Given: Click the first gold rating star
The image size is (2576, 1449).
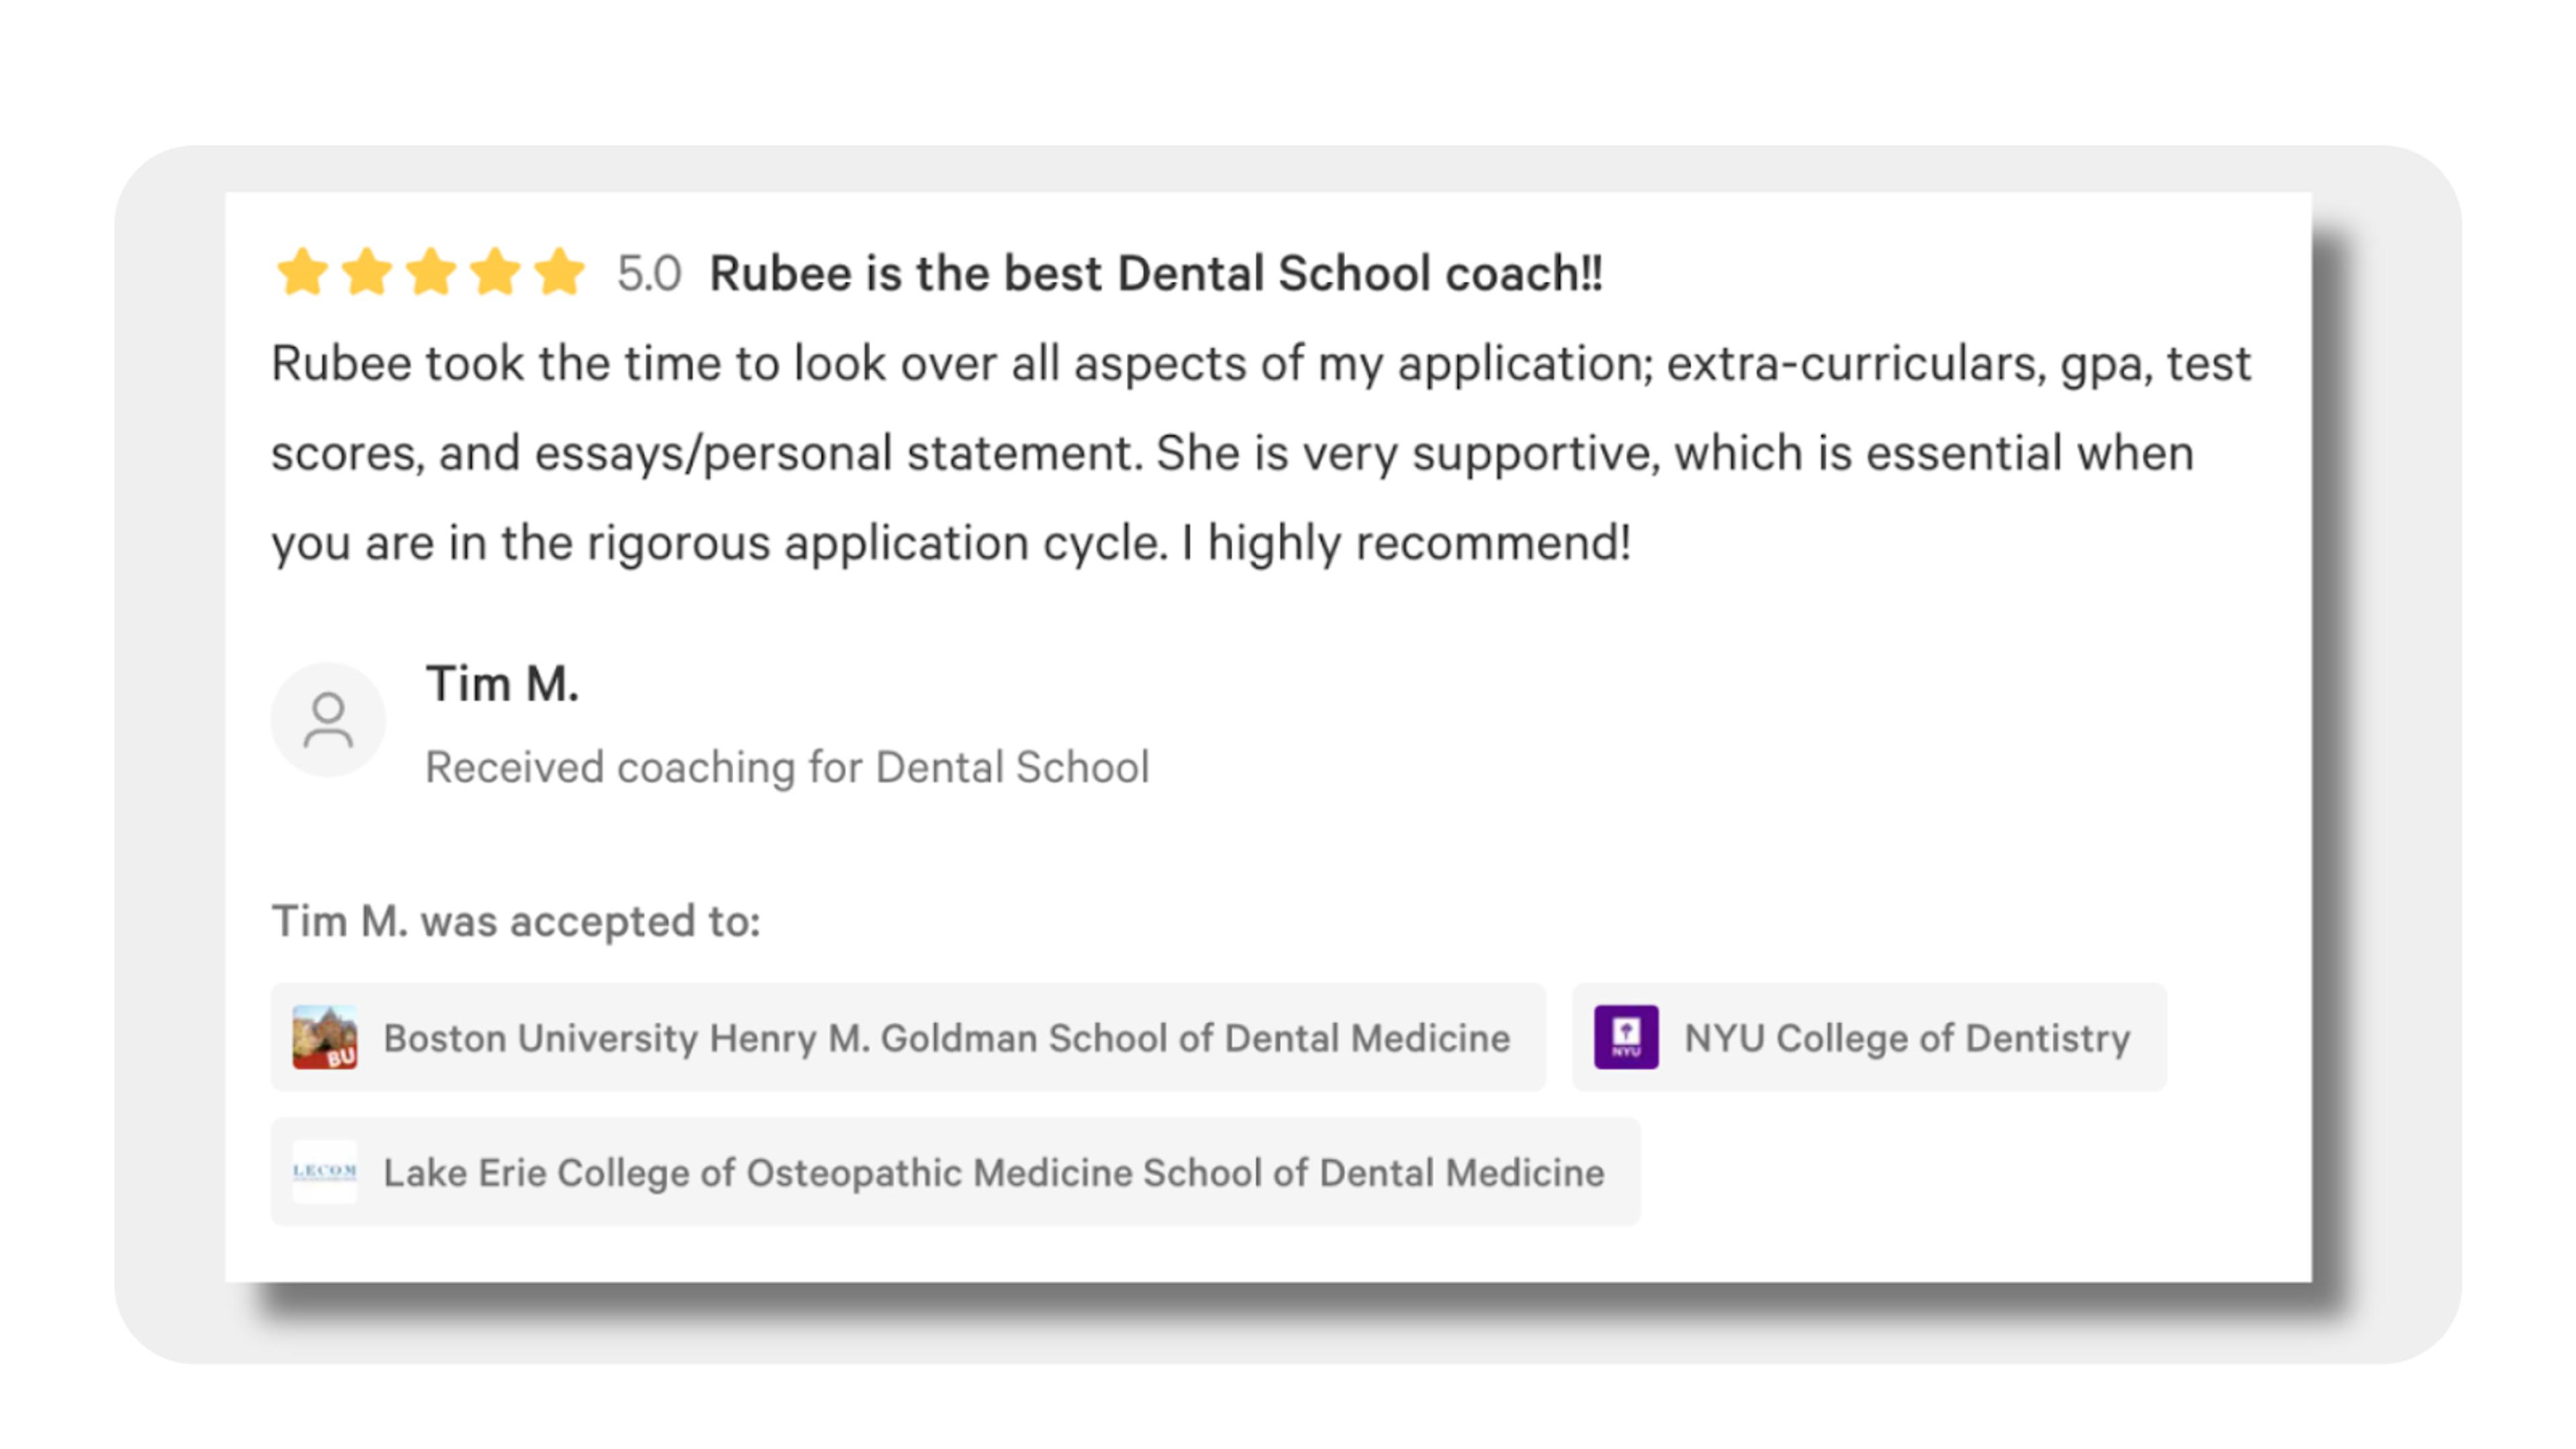Looking at the screenshot, I should click(x=302, y=272).
